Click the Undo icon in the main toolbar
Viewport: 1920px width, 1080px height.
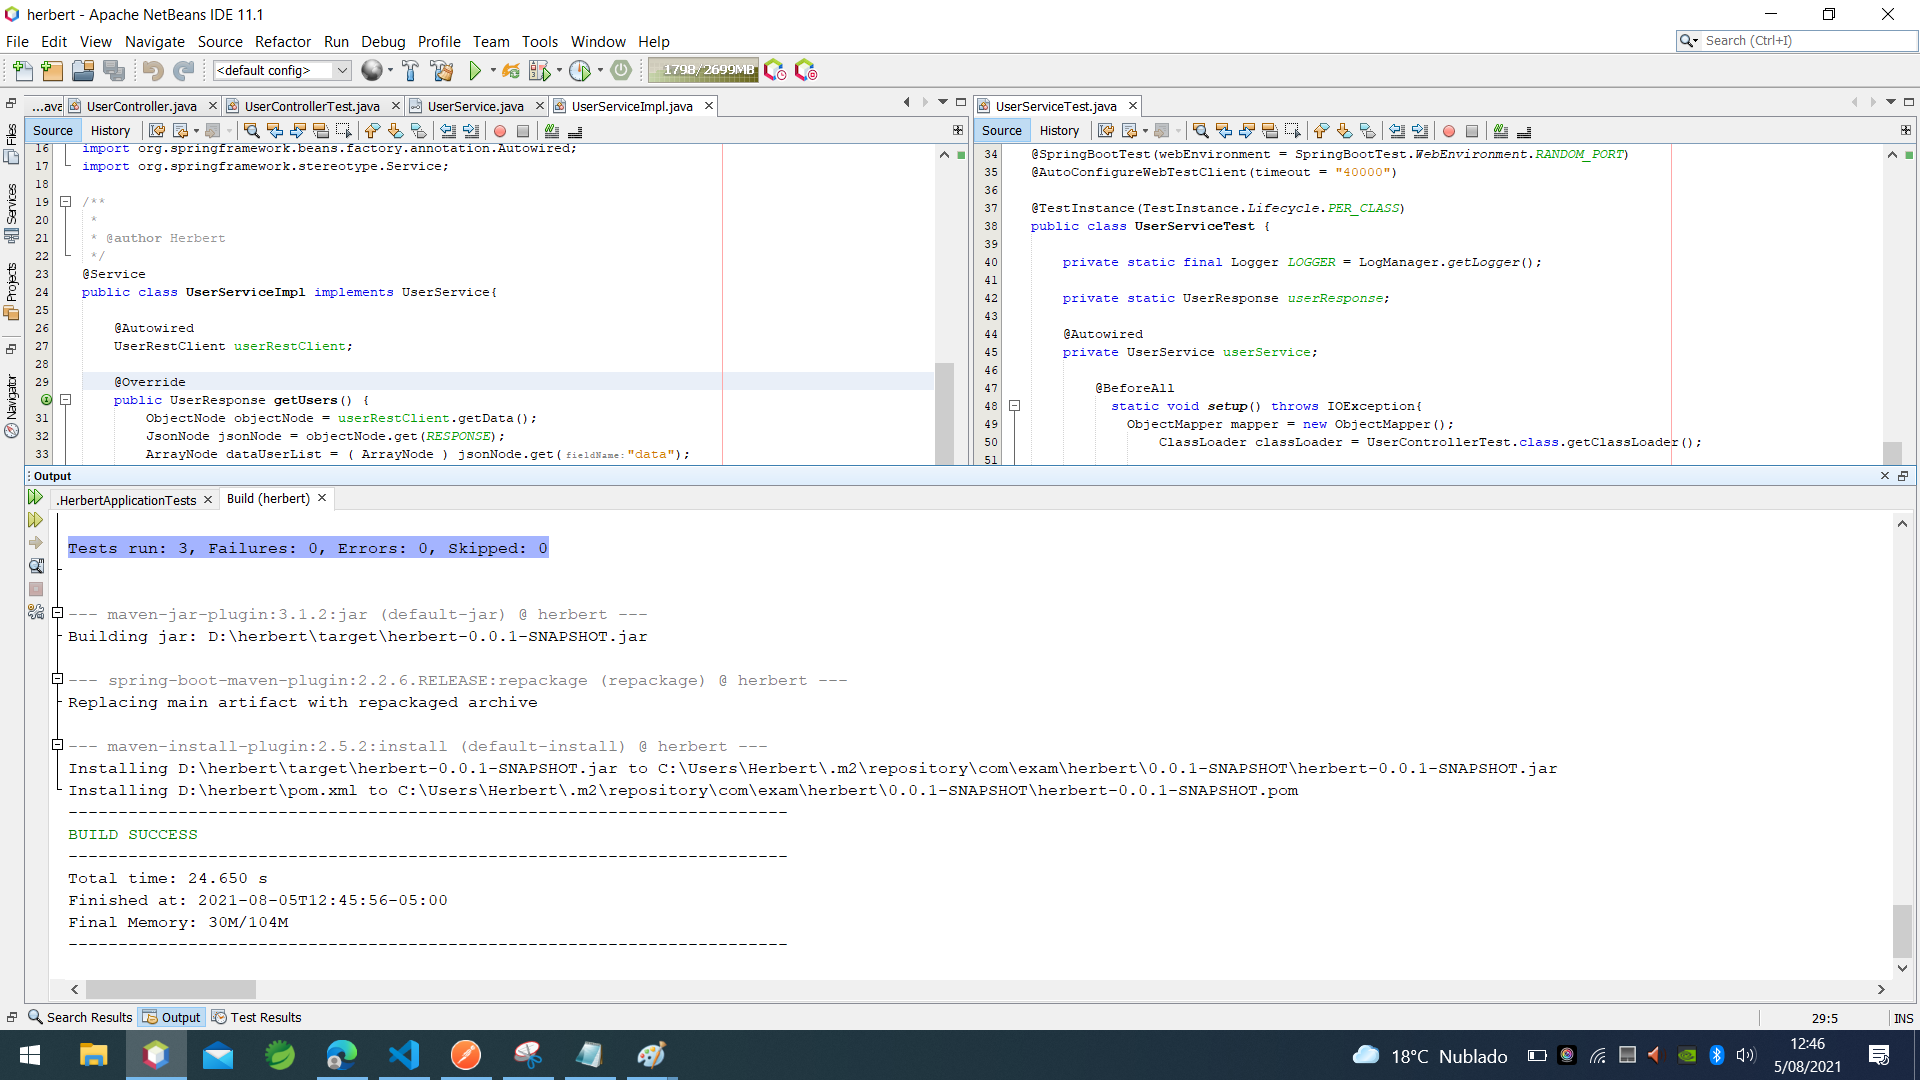tap(152, 70)
